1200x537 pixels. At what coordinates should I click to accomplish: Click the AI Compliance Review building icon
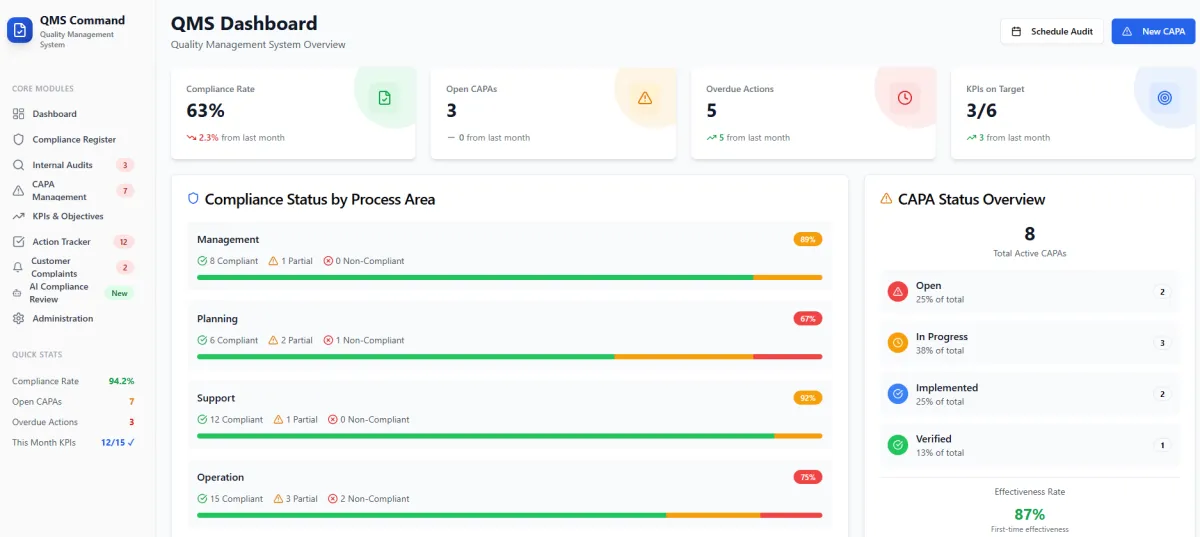tap(18, 293)
